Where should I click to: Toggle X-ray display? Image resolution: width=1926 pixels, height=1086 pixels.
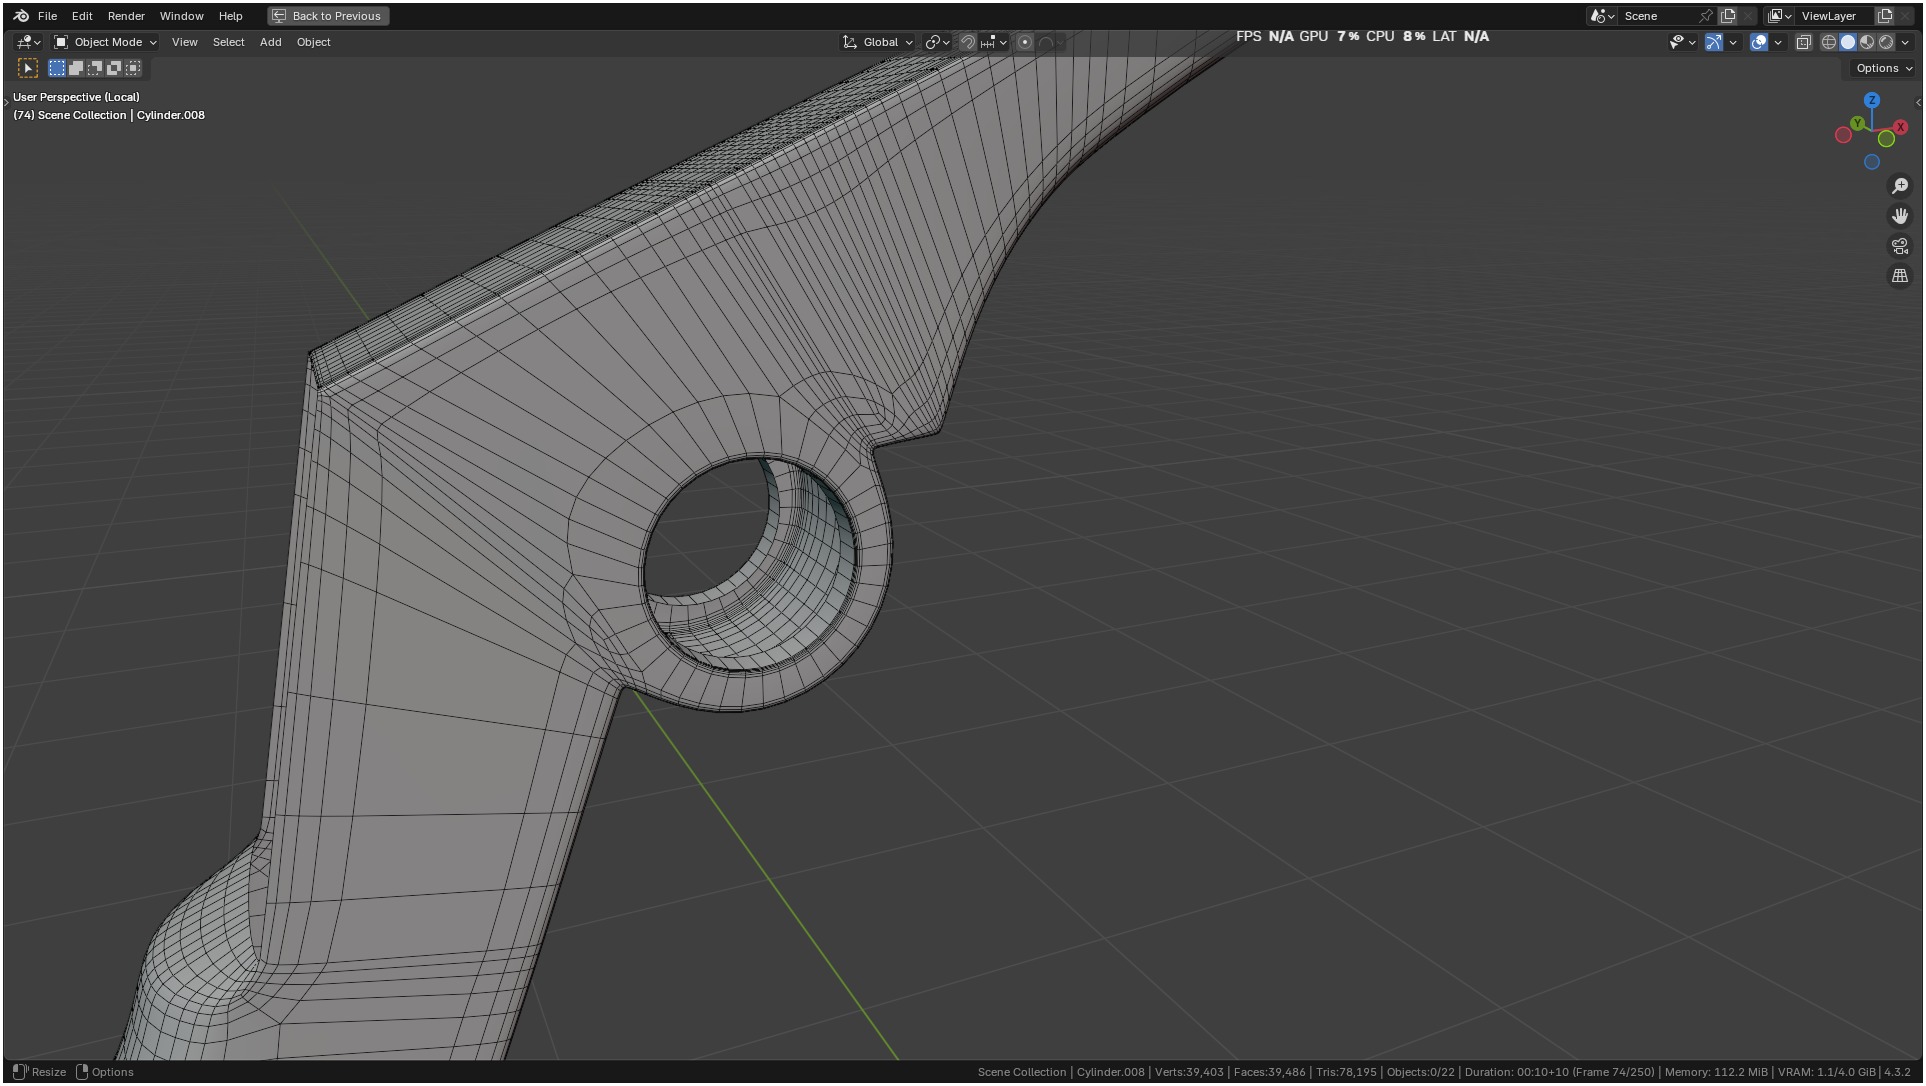(x=1804, y=42)
